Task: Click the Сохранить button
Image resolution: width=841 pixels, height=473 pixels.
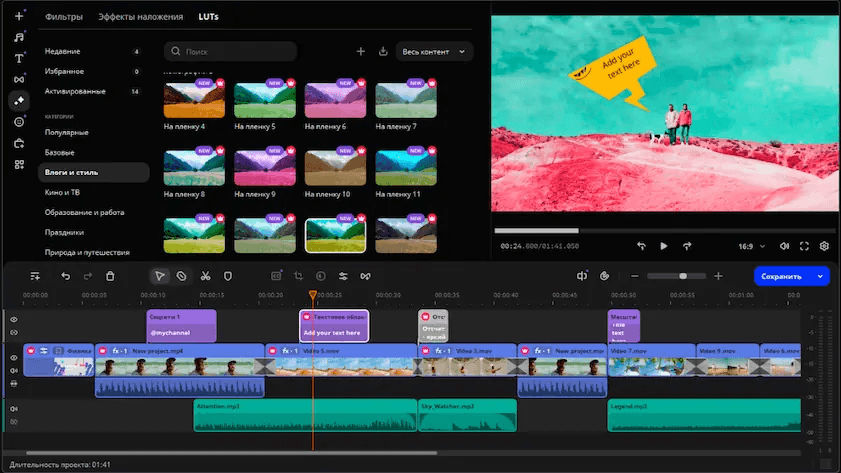Action: pos(781,276)
